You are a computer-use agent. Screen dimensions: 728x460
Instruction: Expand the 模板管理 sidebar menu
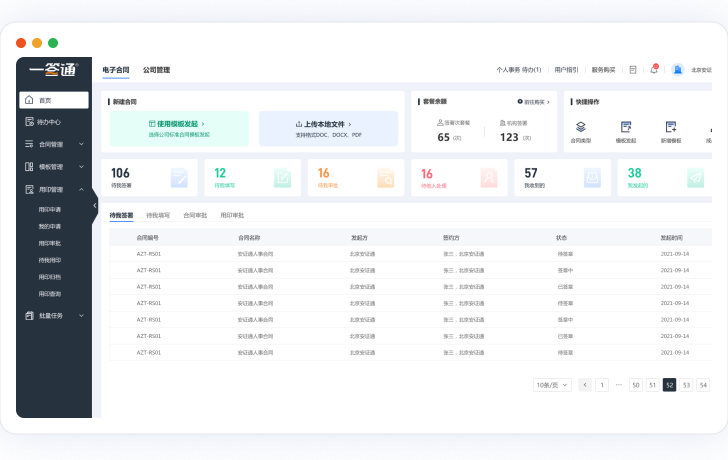point(54,167)
